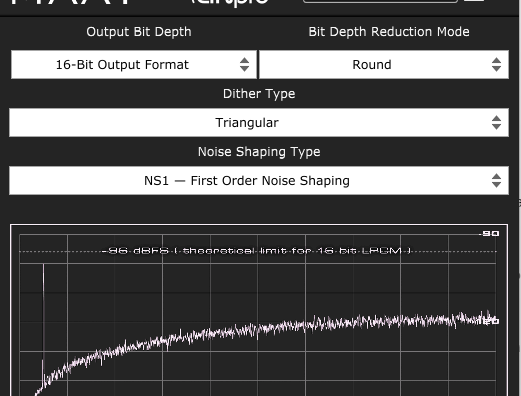This screenshot has height=396, width=521.
Task: Click the Bit Depth Reduction Mode label
Action: tap(389, 32)
